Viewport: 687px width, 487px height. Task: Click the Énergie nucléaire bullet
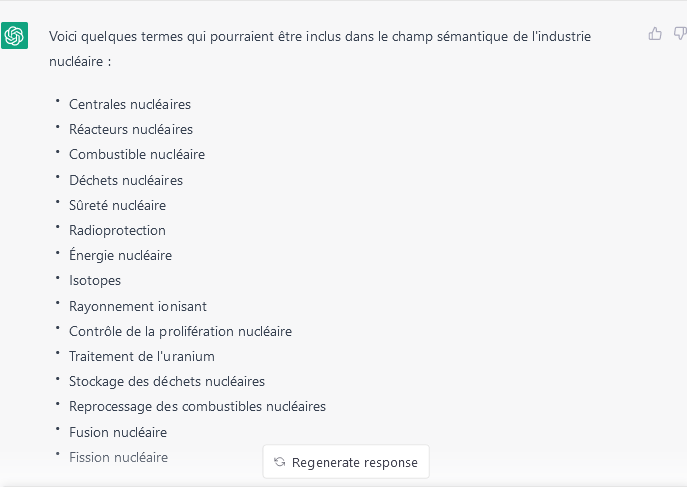pyautogui.click(x=120, y=255)
